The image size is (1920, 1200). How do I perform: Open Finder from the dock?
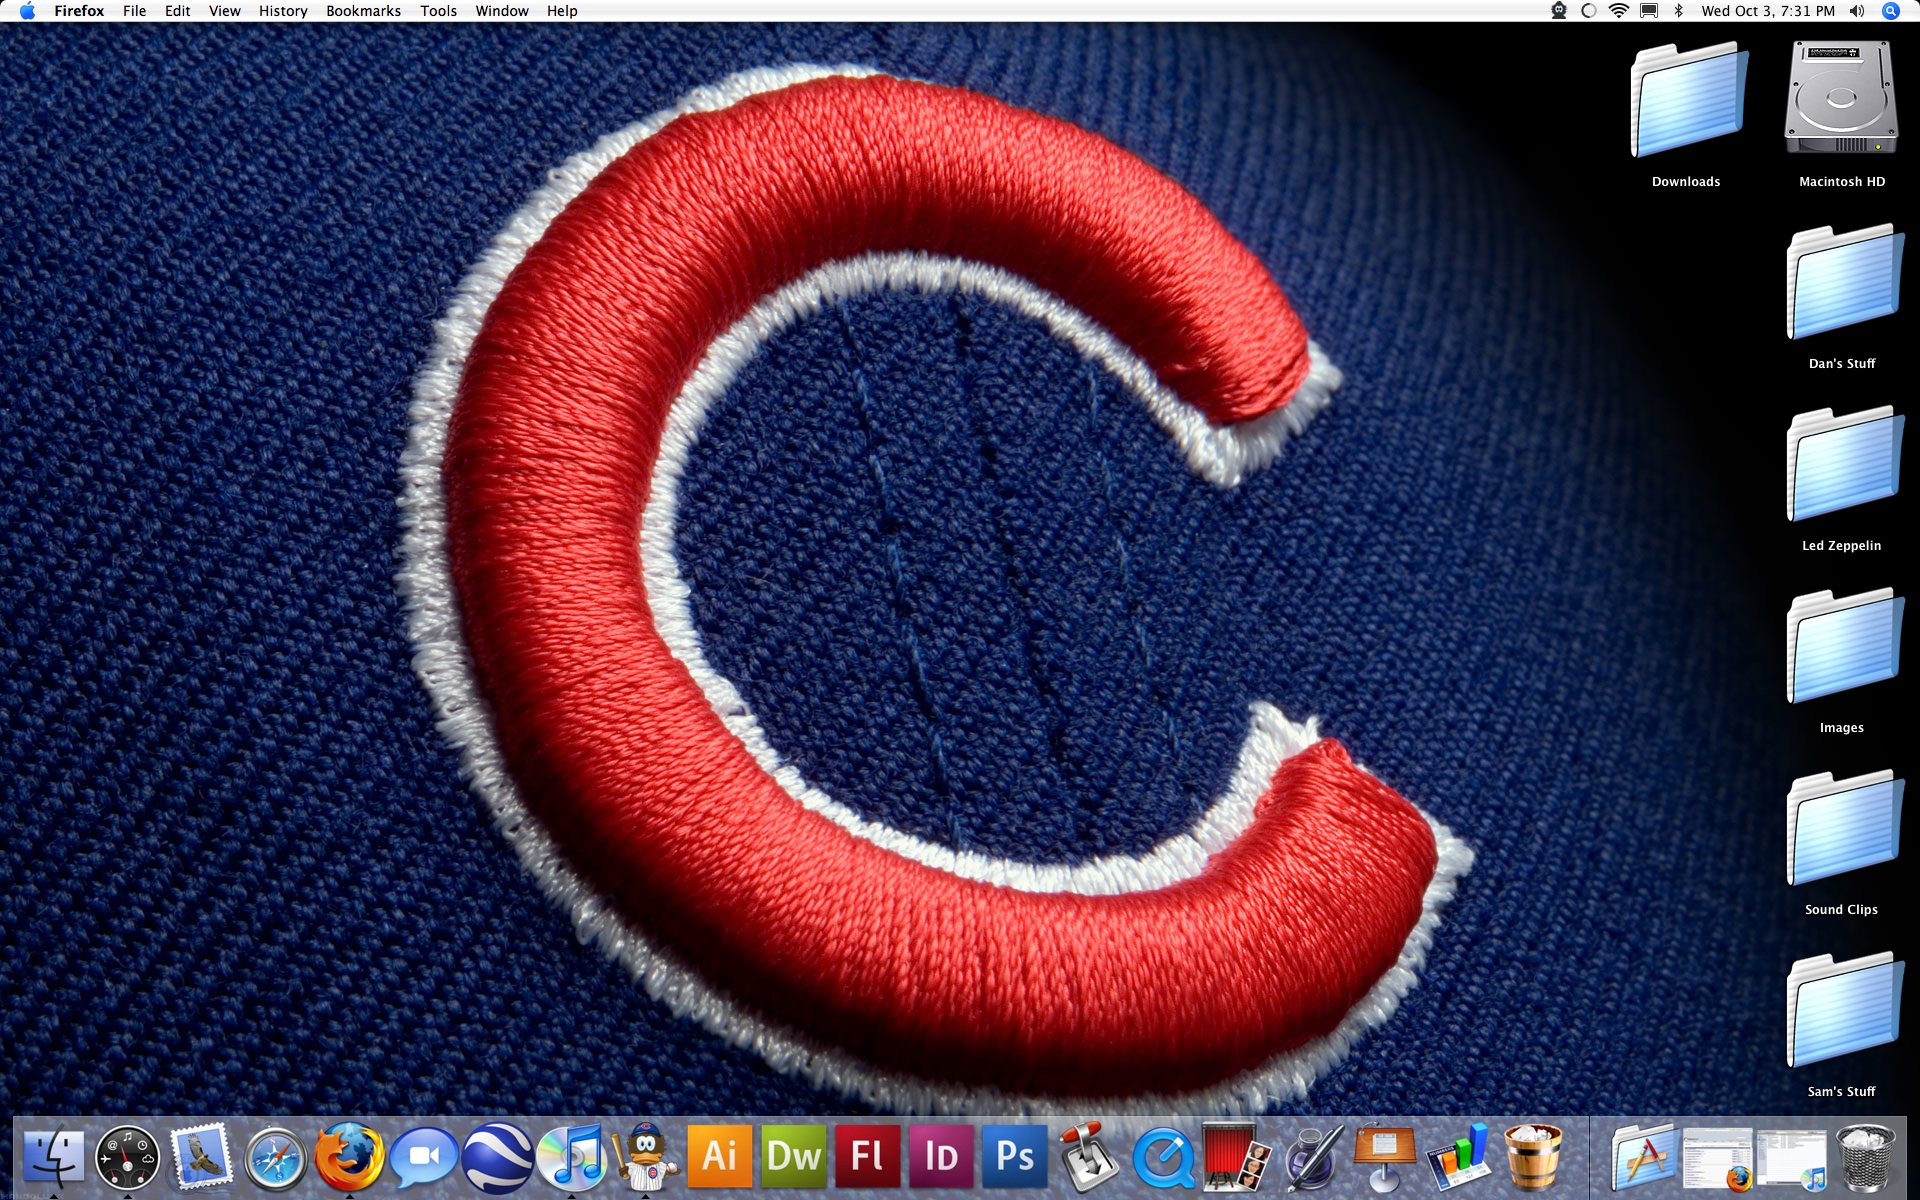point(53,1157)
